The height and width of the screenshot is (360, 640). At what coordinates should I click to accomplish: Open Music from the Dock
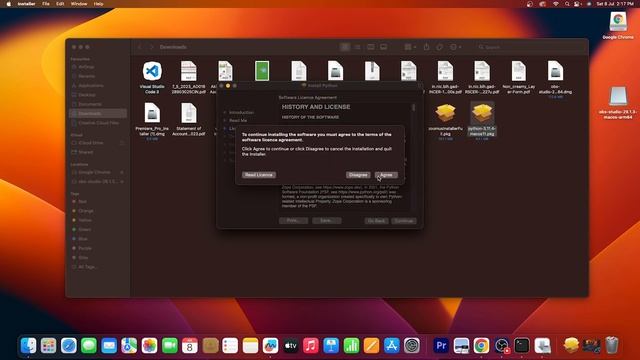[311, 346]
